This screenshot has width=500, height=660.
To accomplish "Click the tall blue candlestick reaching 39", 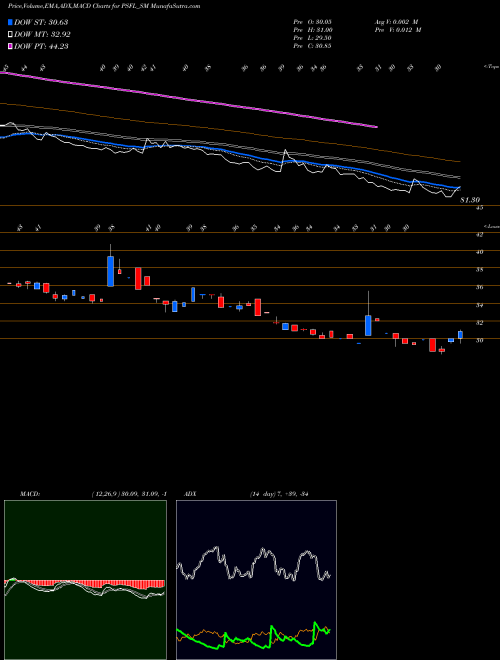I will [x=110, y=271].
